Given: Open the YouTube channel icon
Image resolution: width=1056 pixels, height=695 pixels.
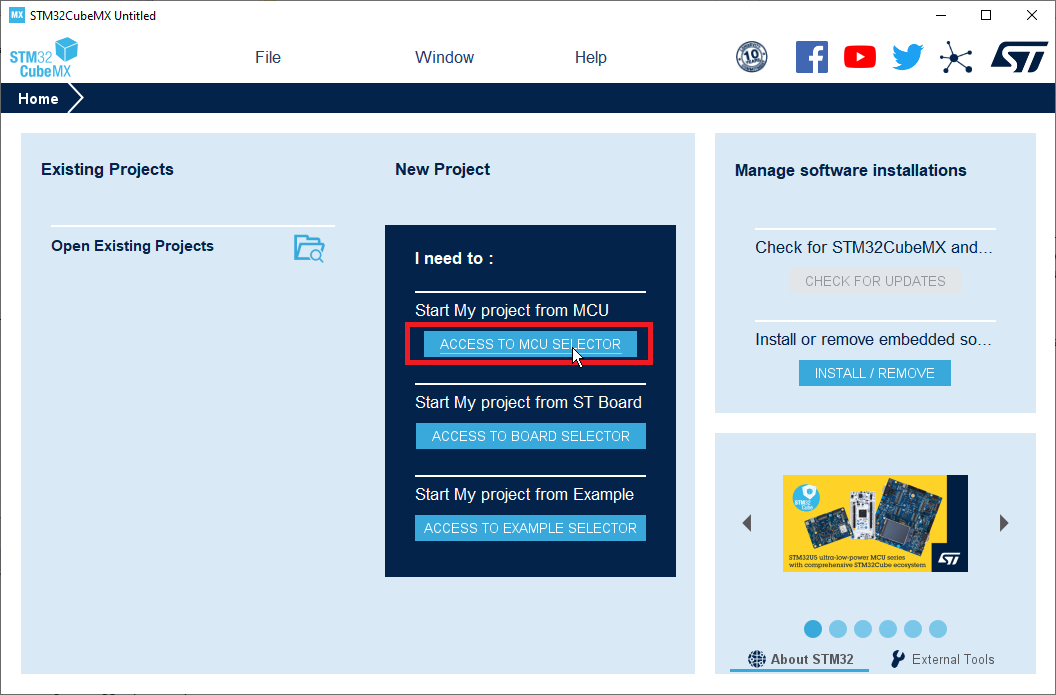Looking at the screenshot, I should (859, 57).
